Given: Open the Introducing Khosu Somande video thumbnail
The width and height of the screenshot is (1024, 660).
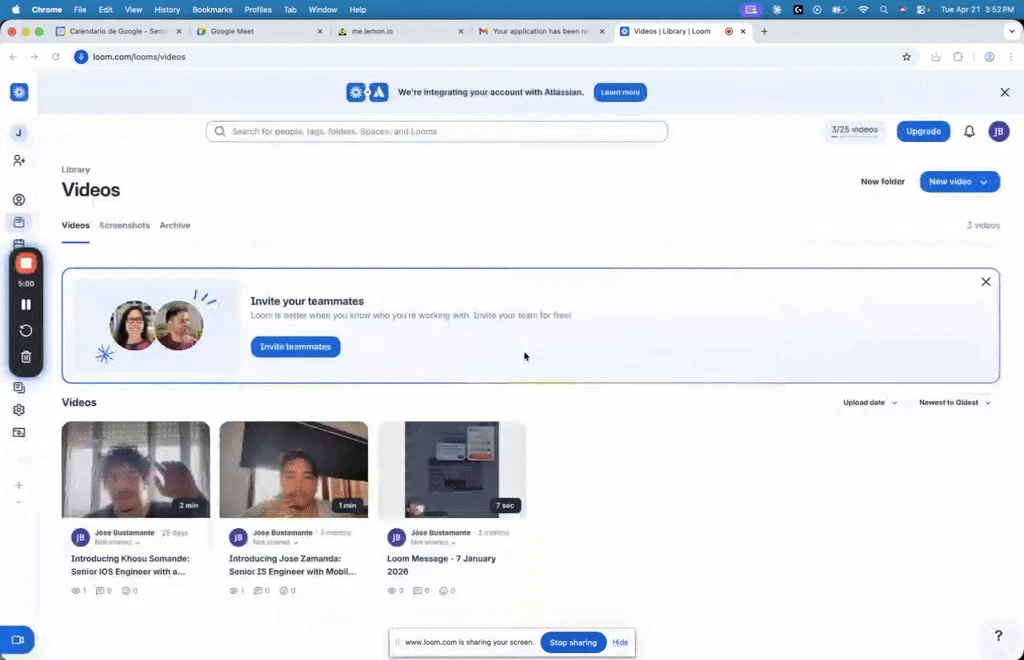Looking at the screenshot, I should 136,469.
